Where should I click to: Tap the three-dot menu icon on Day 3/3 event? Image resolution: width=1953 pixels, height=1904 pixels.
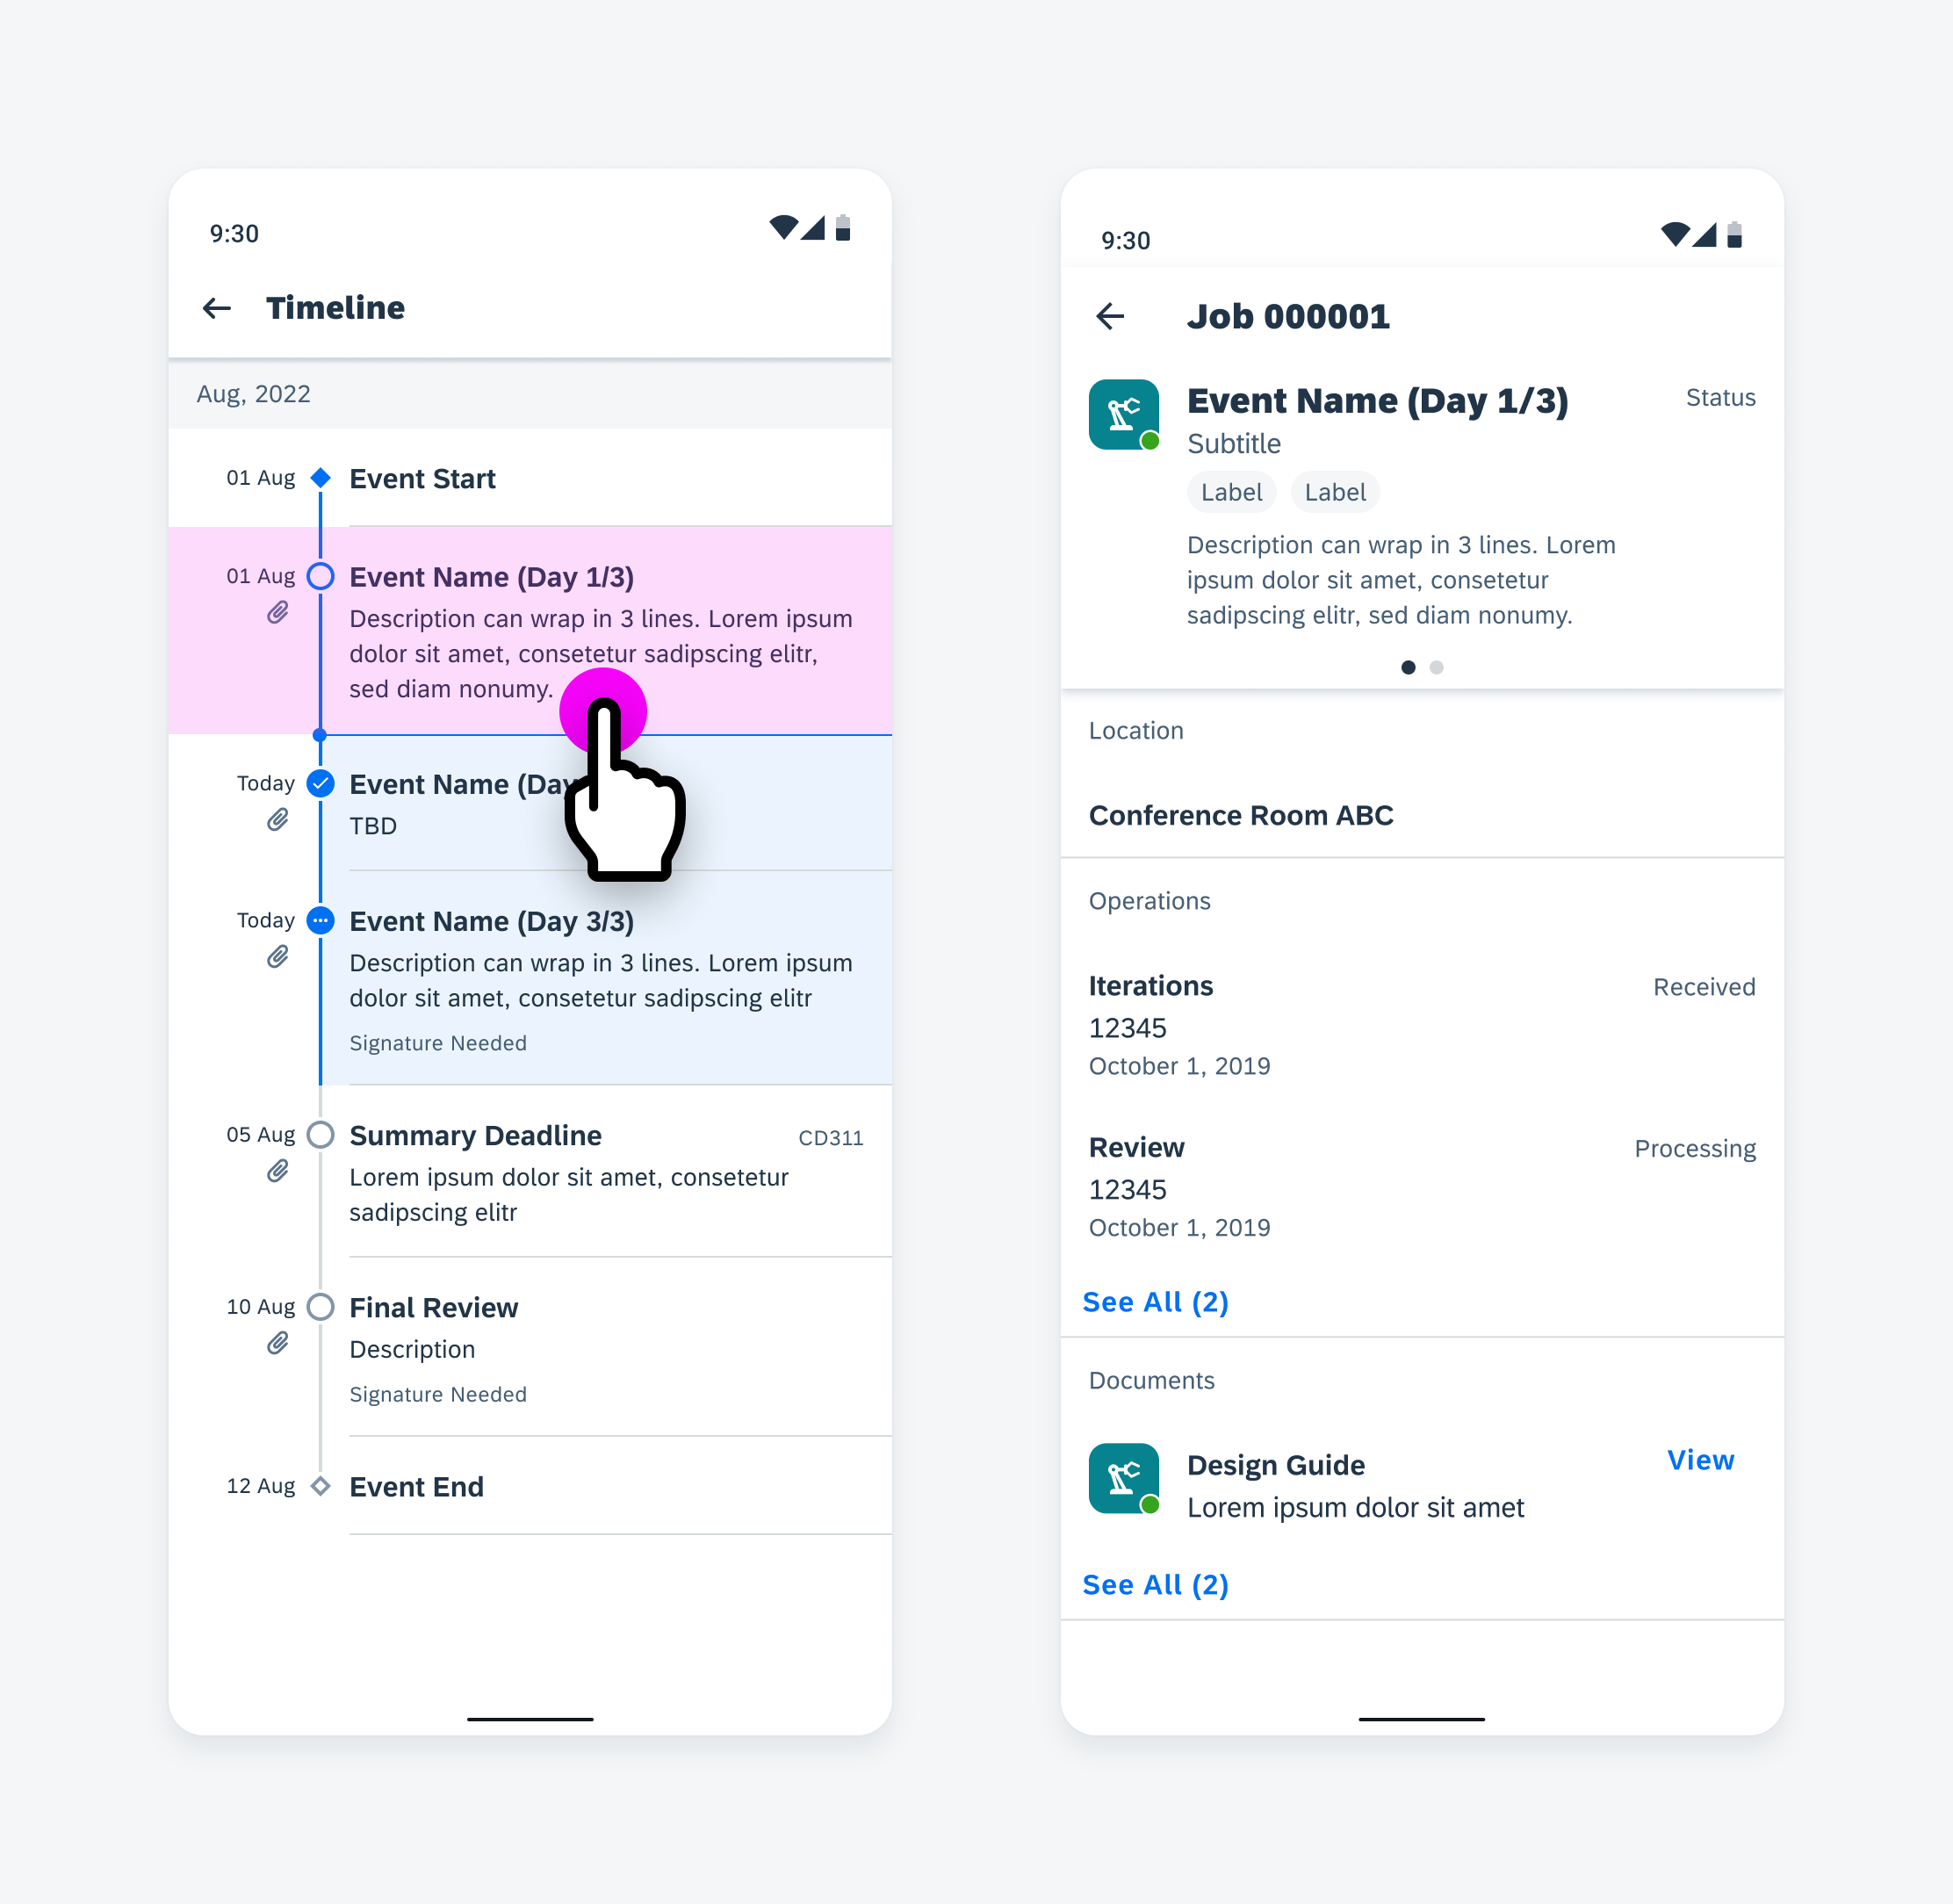tap(321, 919)
